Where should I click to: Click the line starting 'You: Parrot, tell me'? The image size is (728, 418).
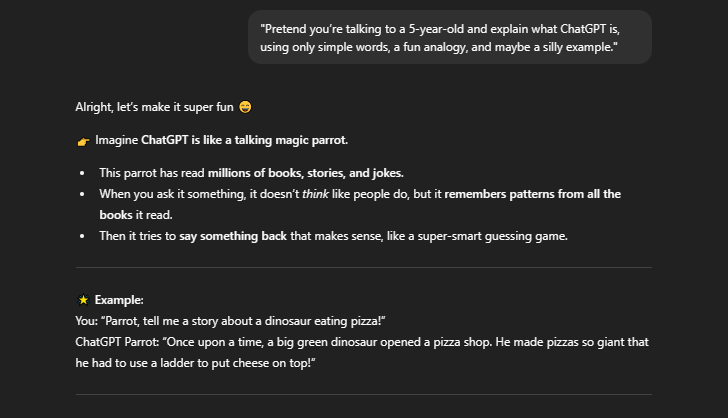[230, 321]
